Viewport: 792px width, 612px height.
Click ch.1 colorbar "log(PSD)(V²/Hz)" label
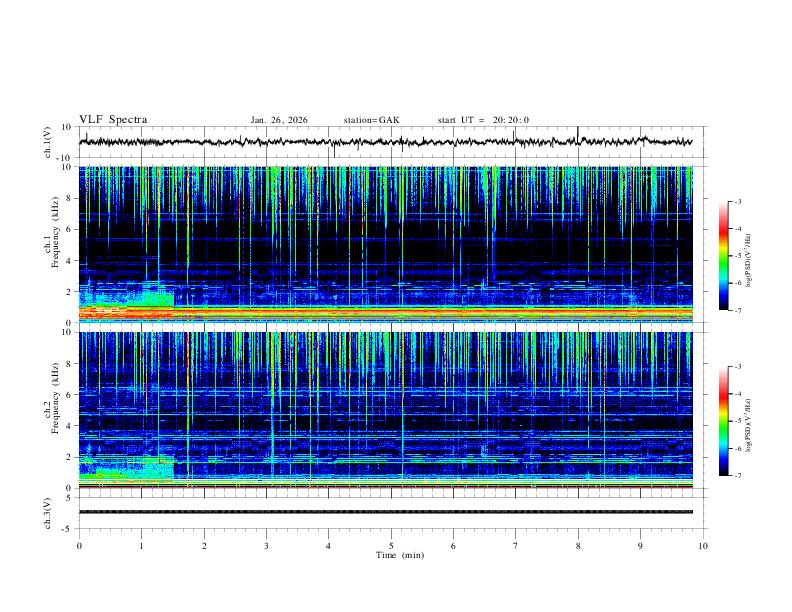(749, 260)
